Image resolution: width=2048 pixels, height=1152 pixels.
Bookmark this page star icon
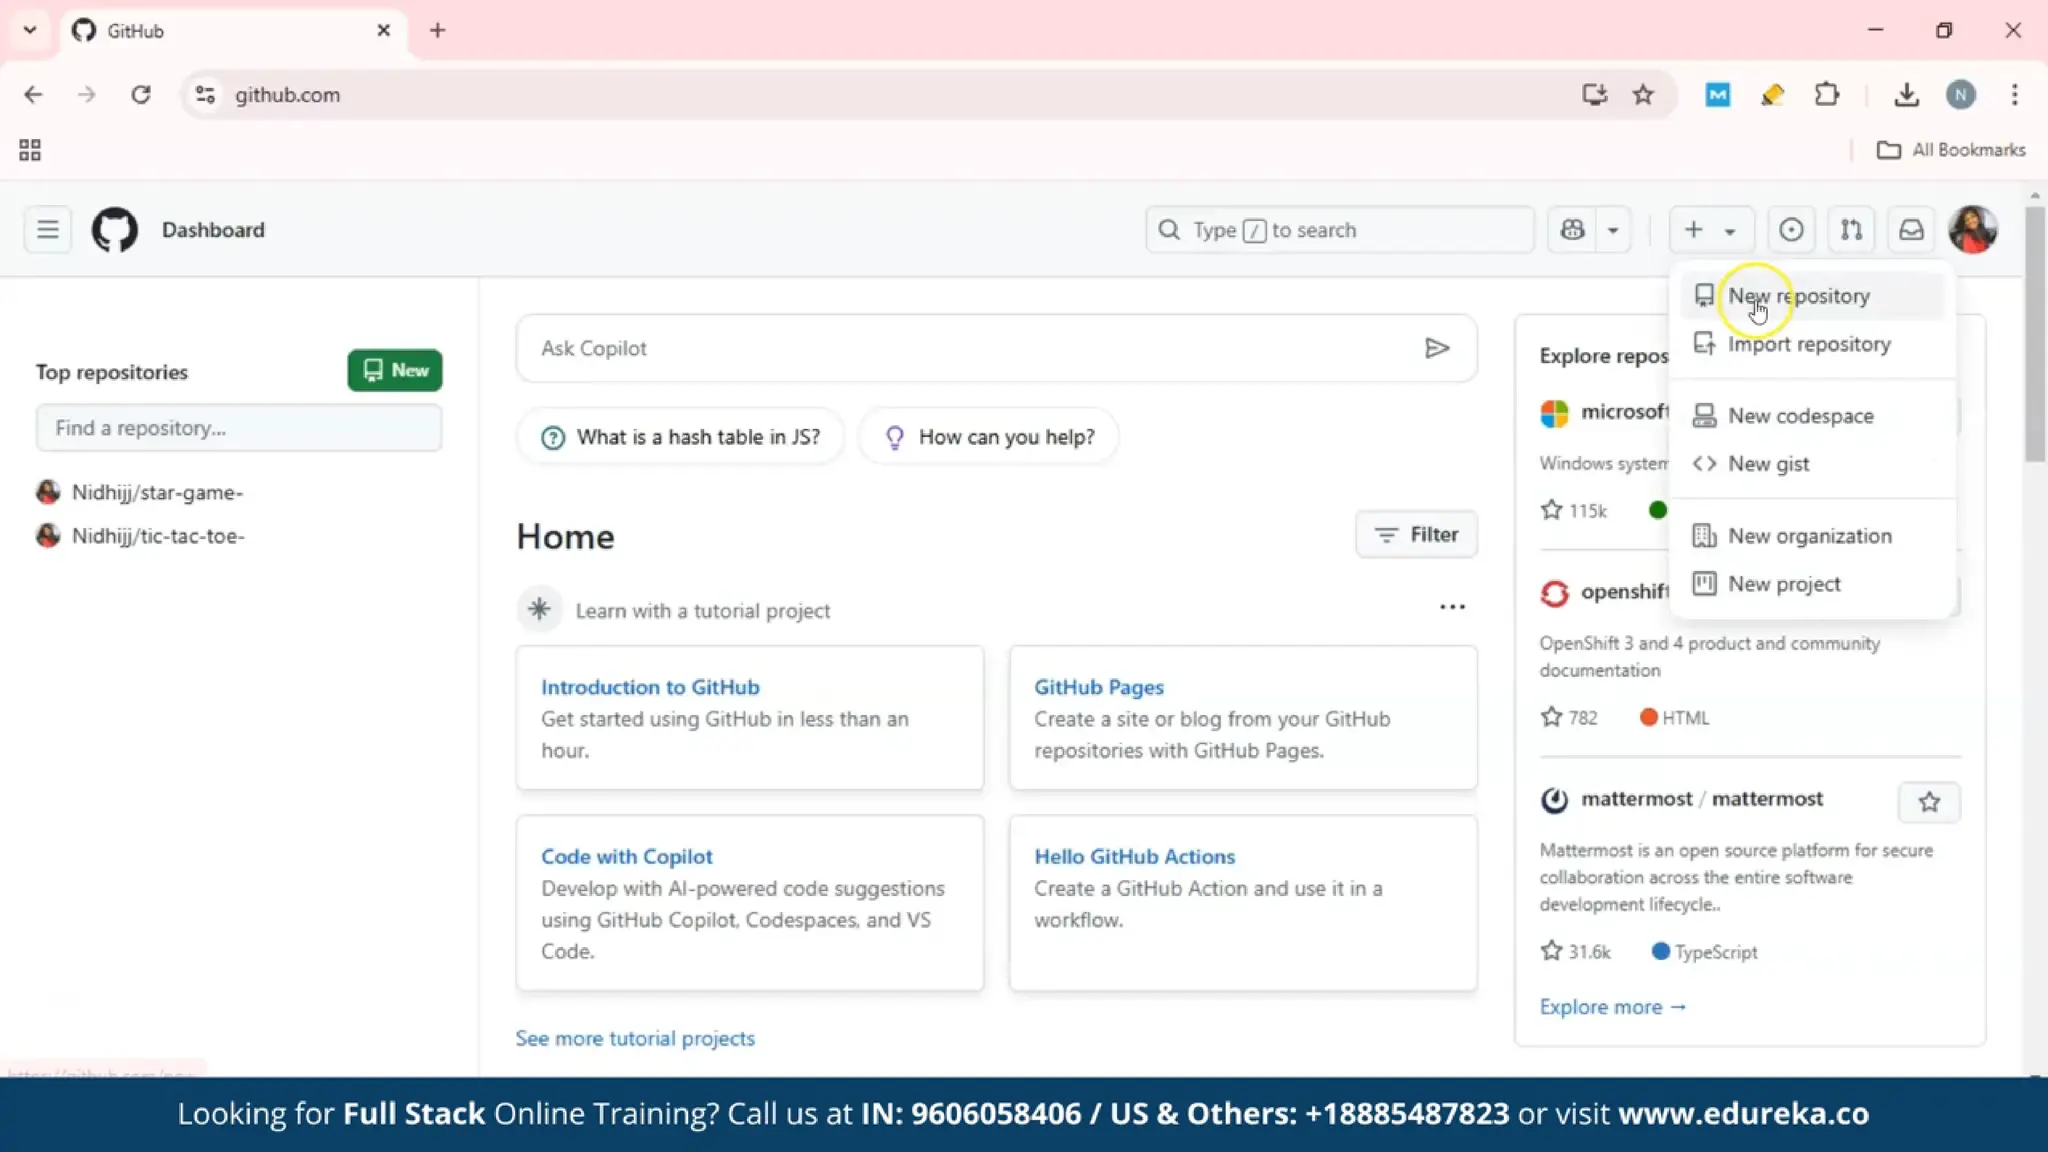coord(1643,95)
